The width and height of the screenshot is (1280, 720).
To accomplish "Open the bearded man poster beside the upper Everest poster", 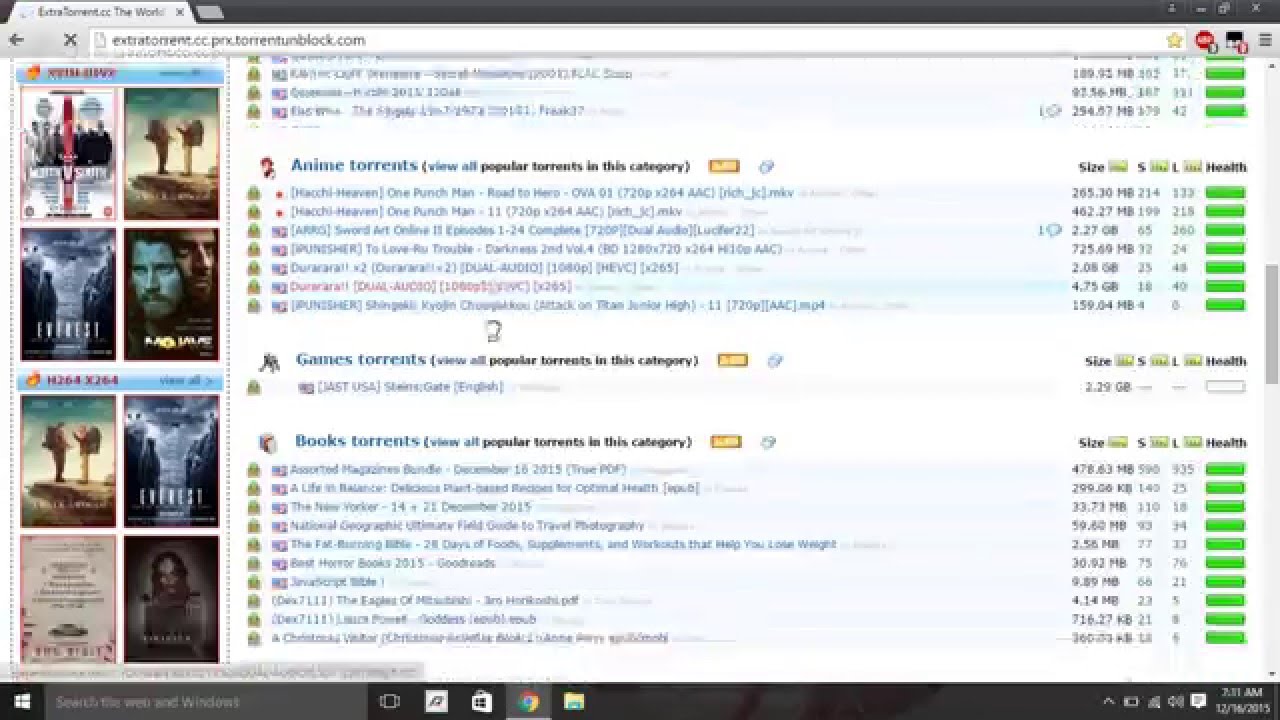I will (x=171, y=294).
